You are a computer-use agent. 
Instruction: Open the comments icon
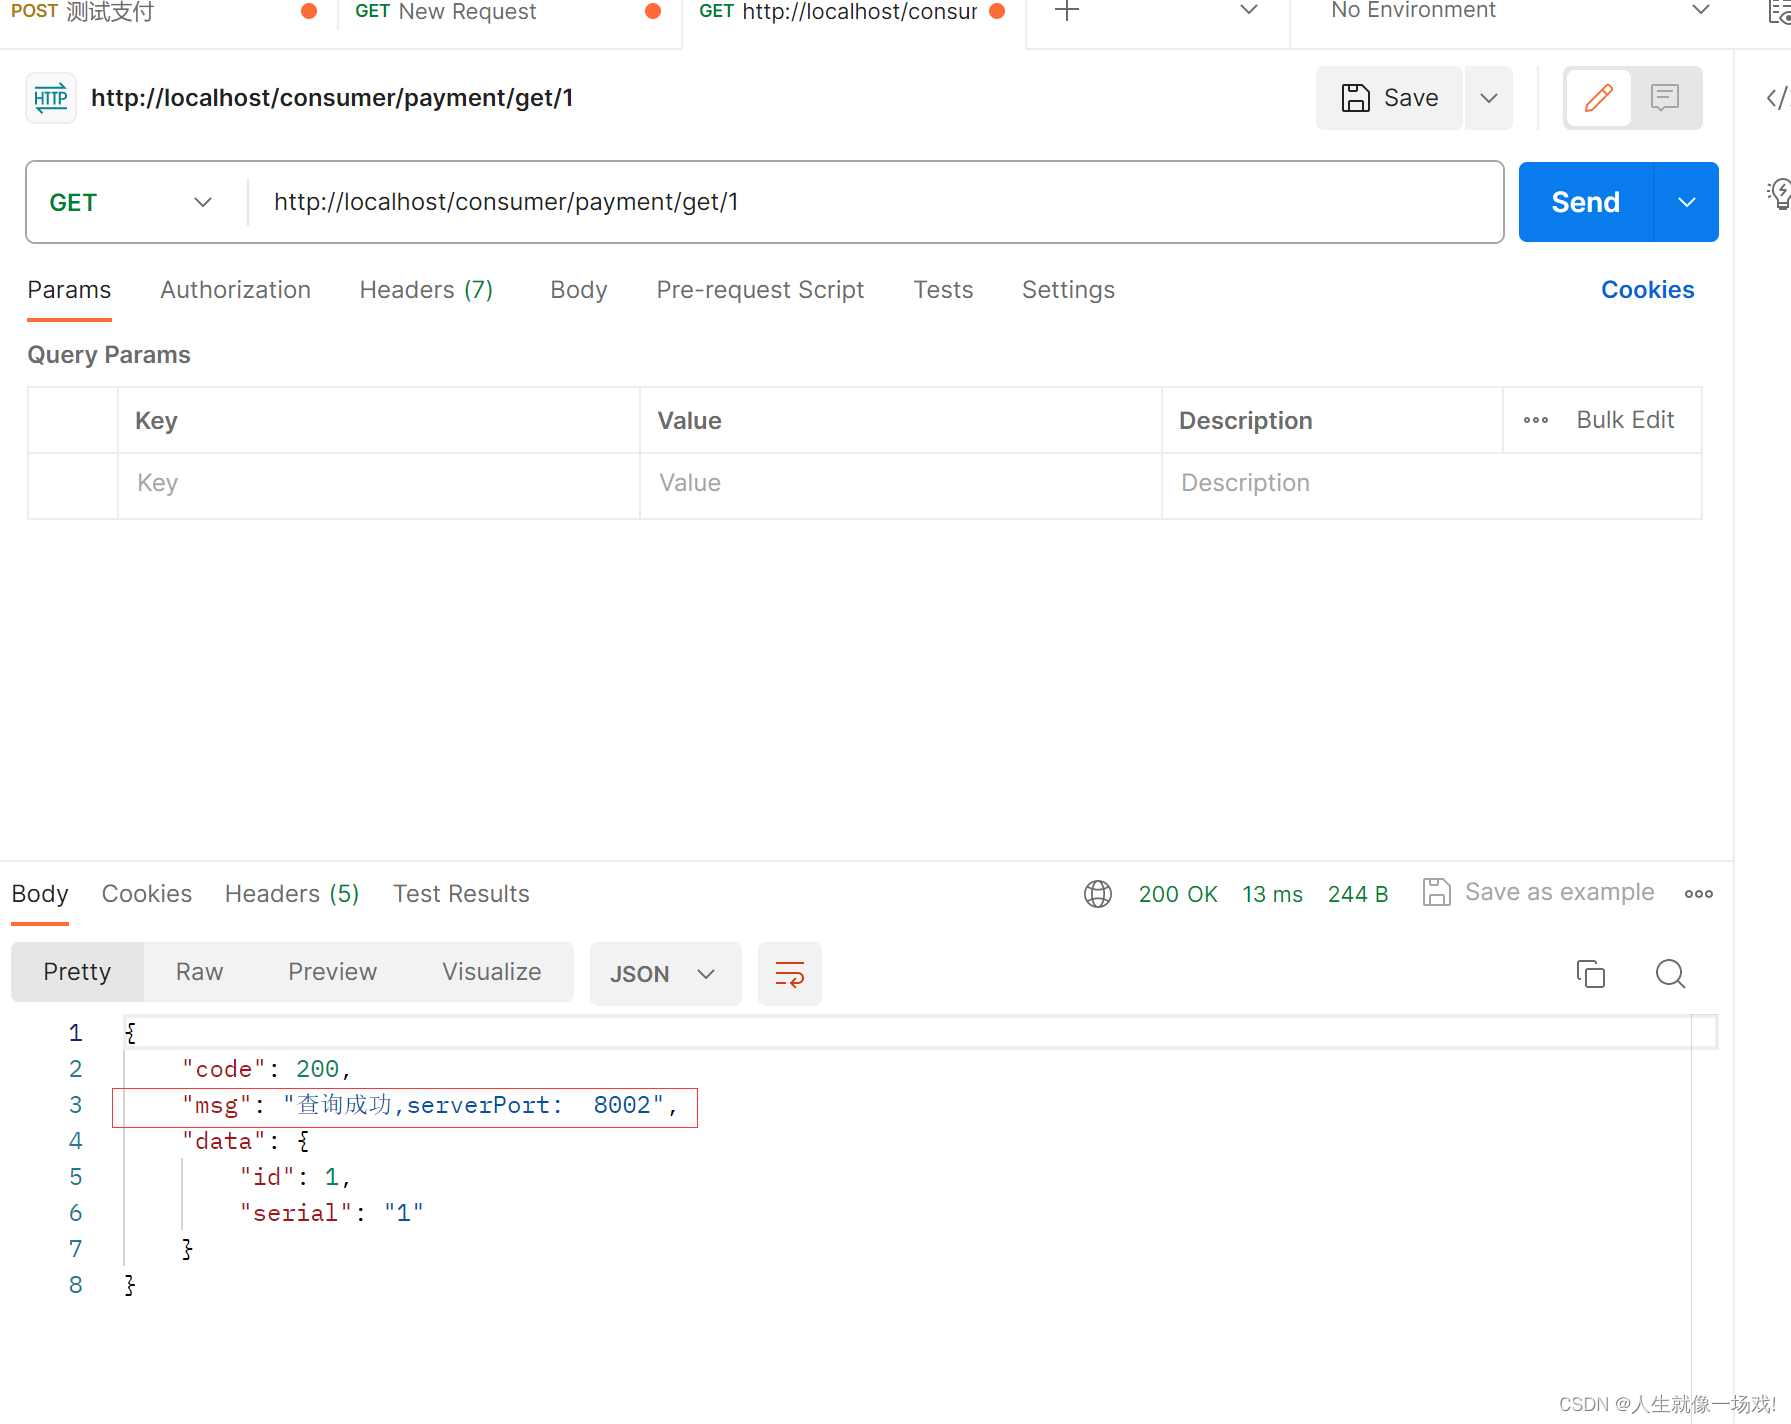click(1665, 98)
